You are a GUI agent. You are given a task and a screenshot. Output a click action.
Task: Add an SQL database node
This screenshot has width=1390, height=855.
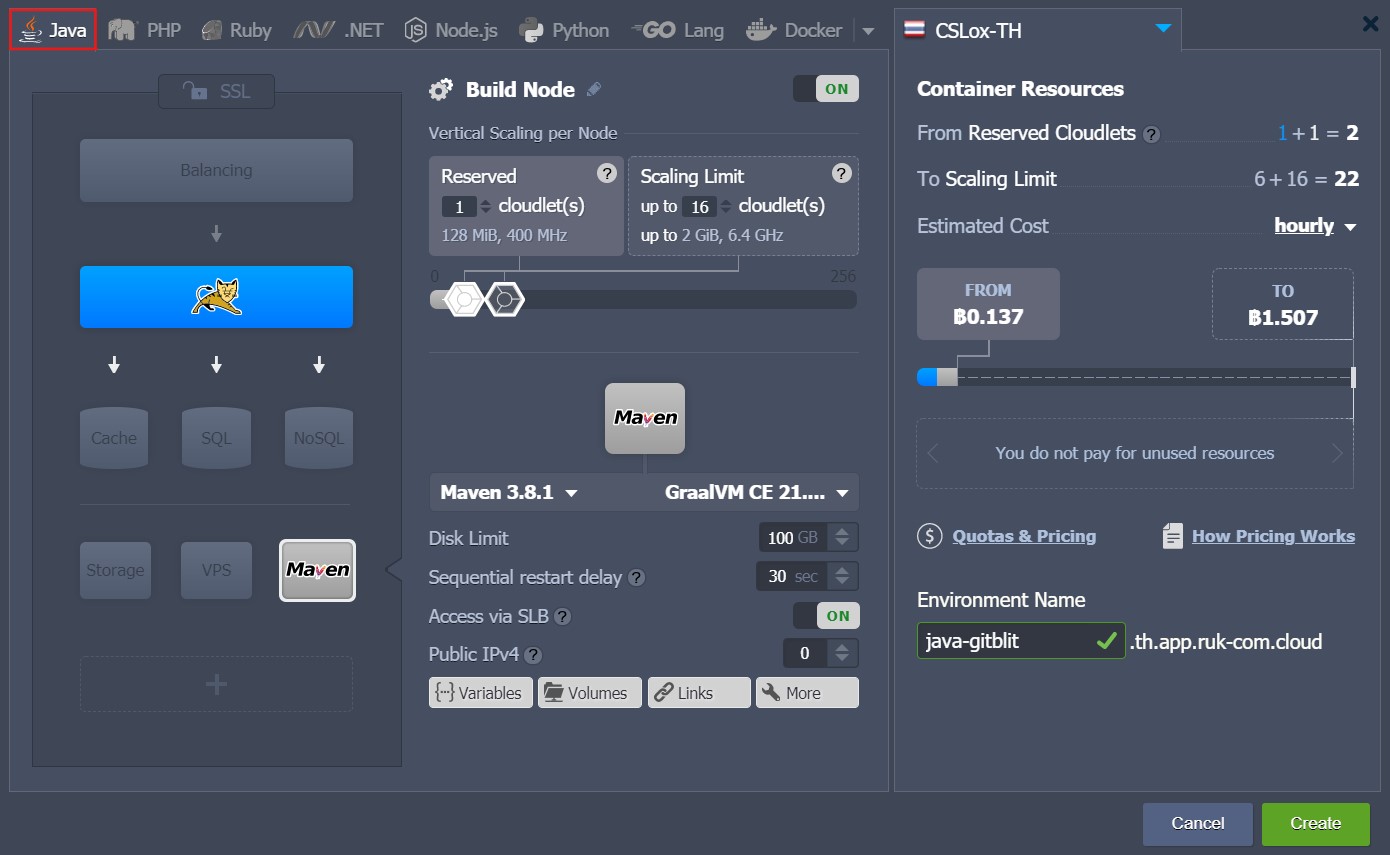pos(216,438)
